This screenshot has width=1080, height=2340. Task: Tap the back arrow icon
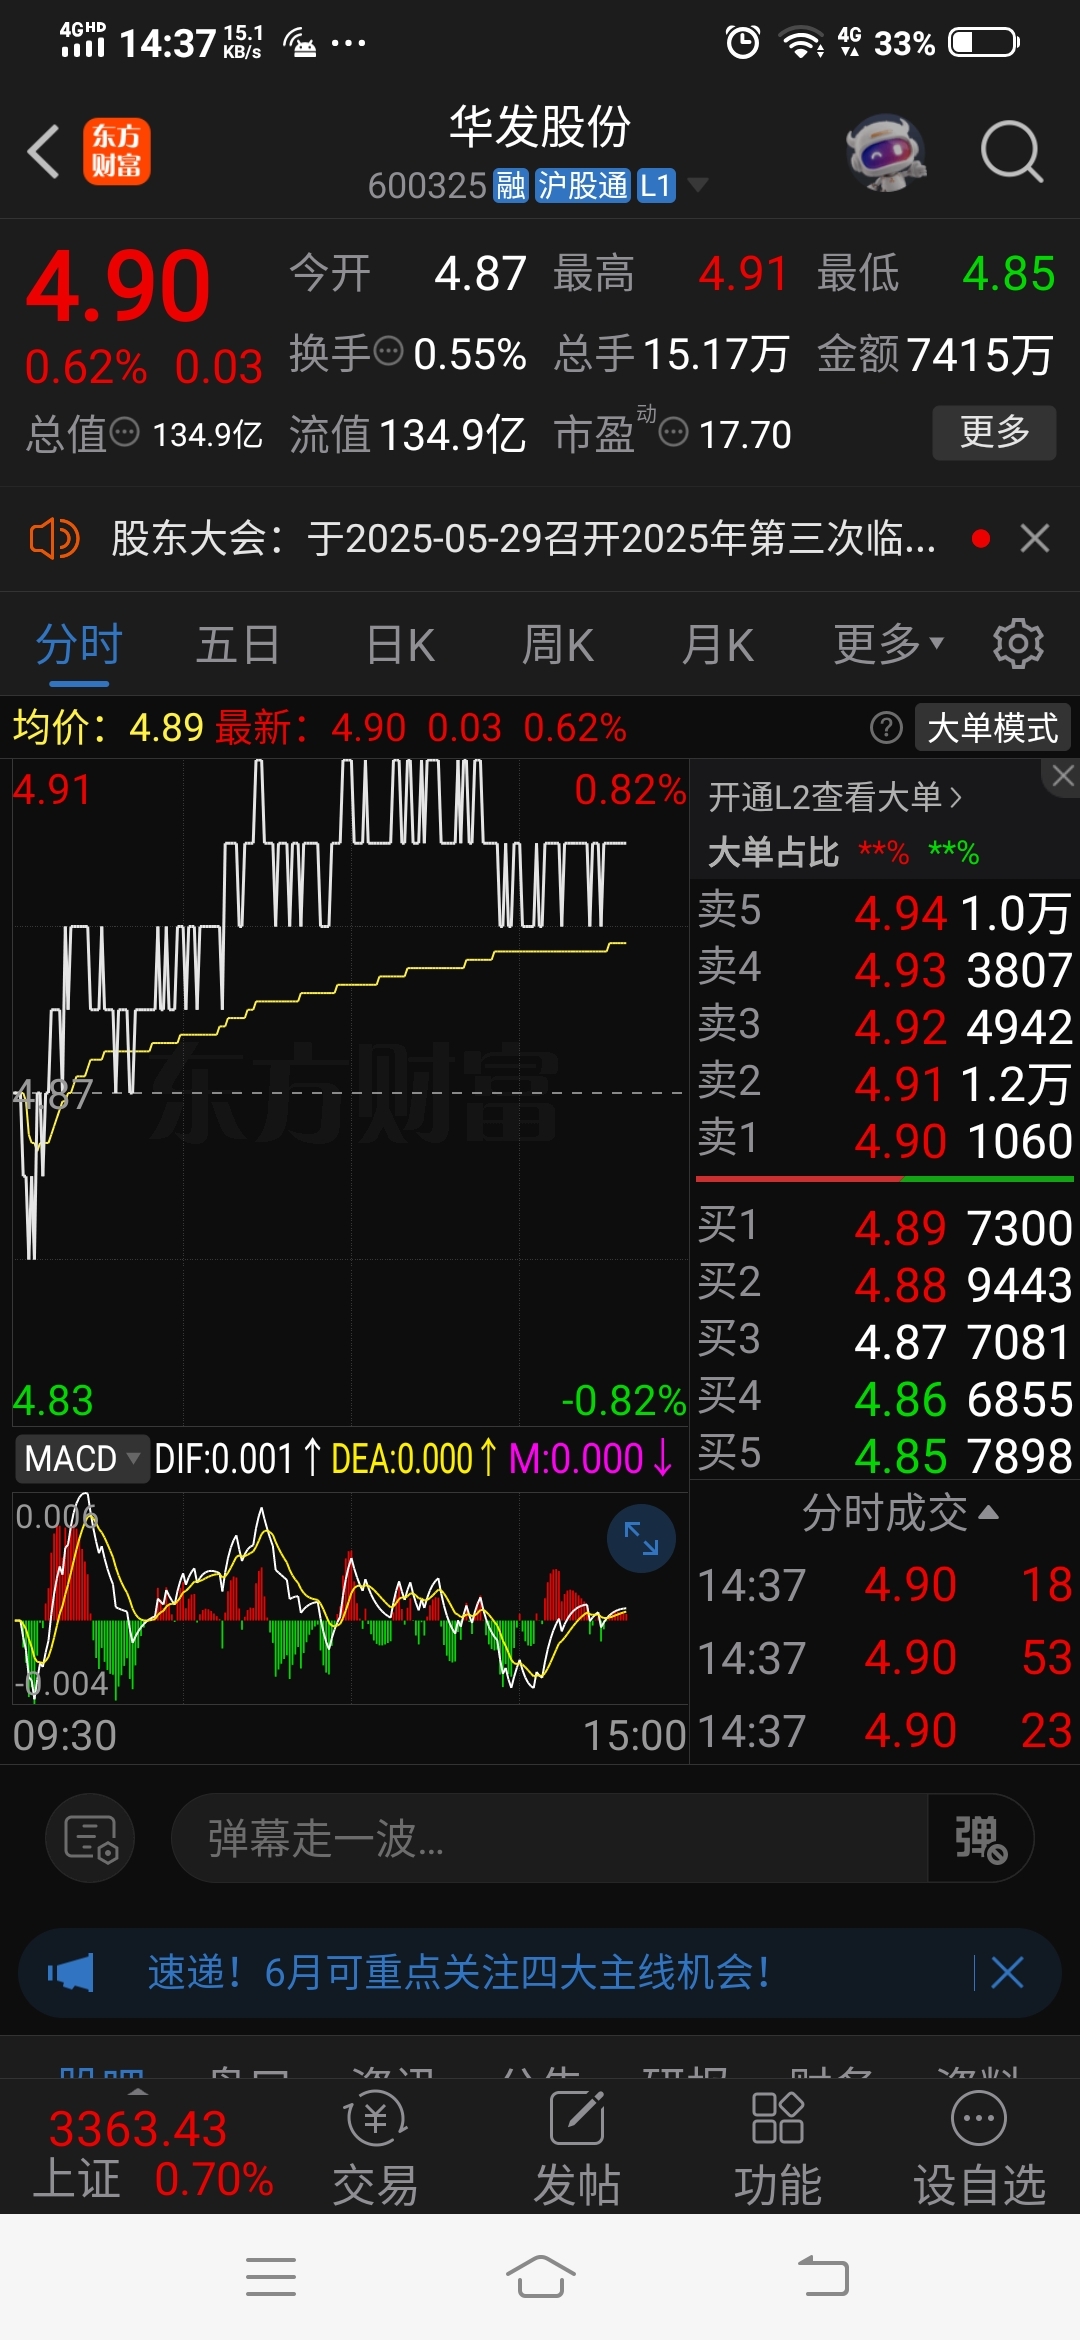(x=44, y=152)
